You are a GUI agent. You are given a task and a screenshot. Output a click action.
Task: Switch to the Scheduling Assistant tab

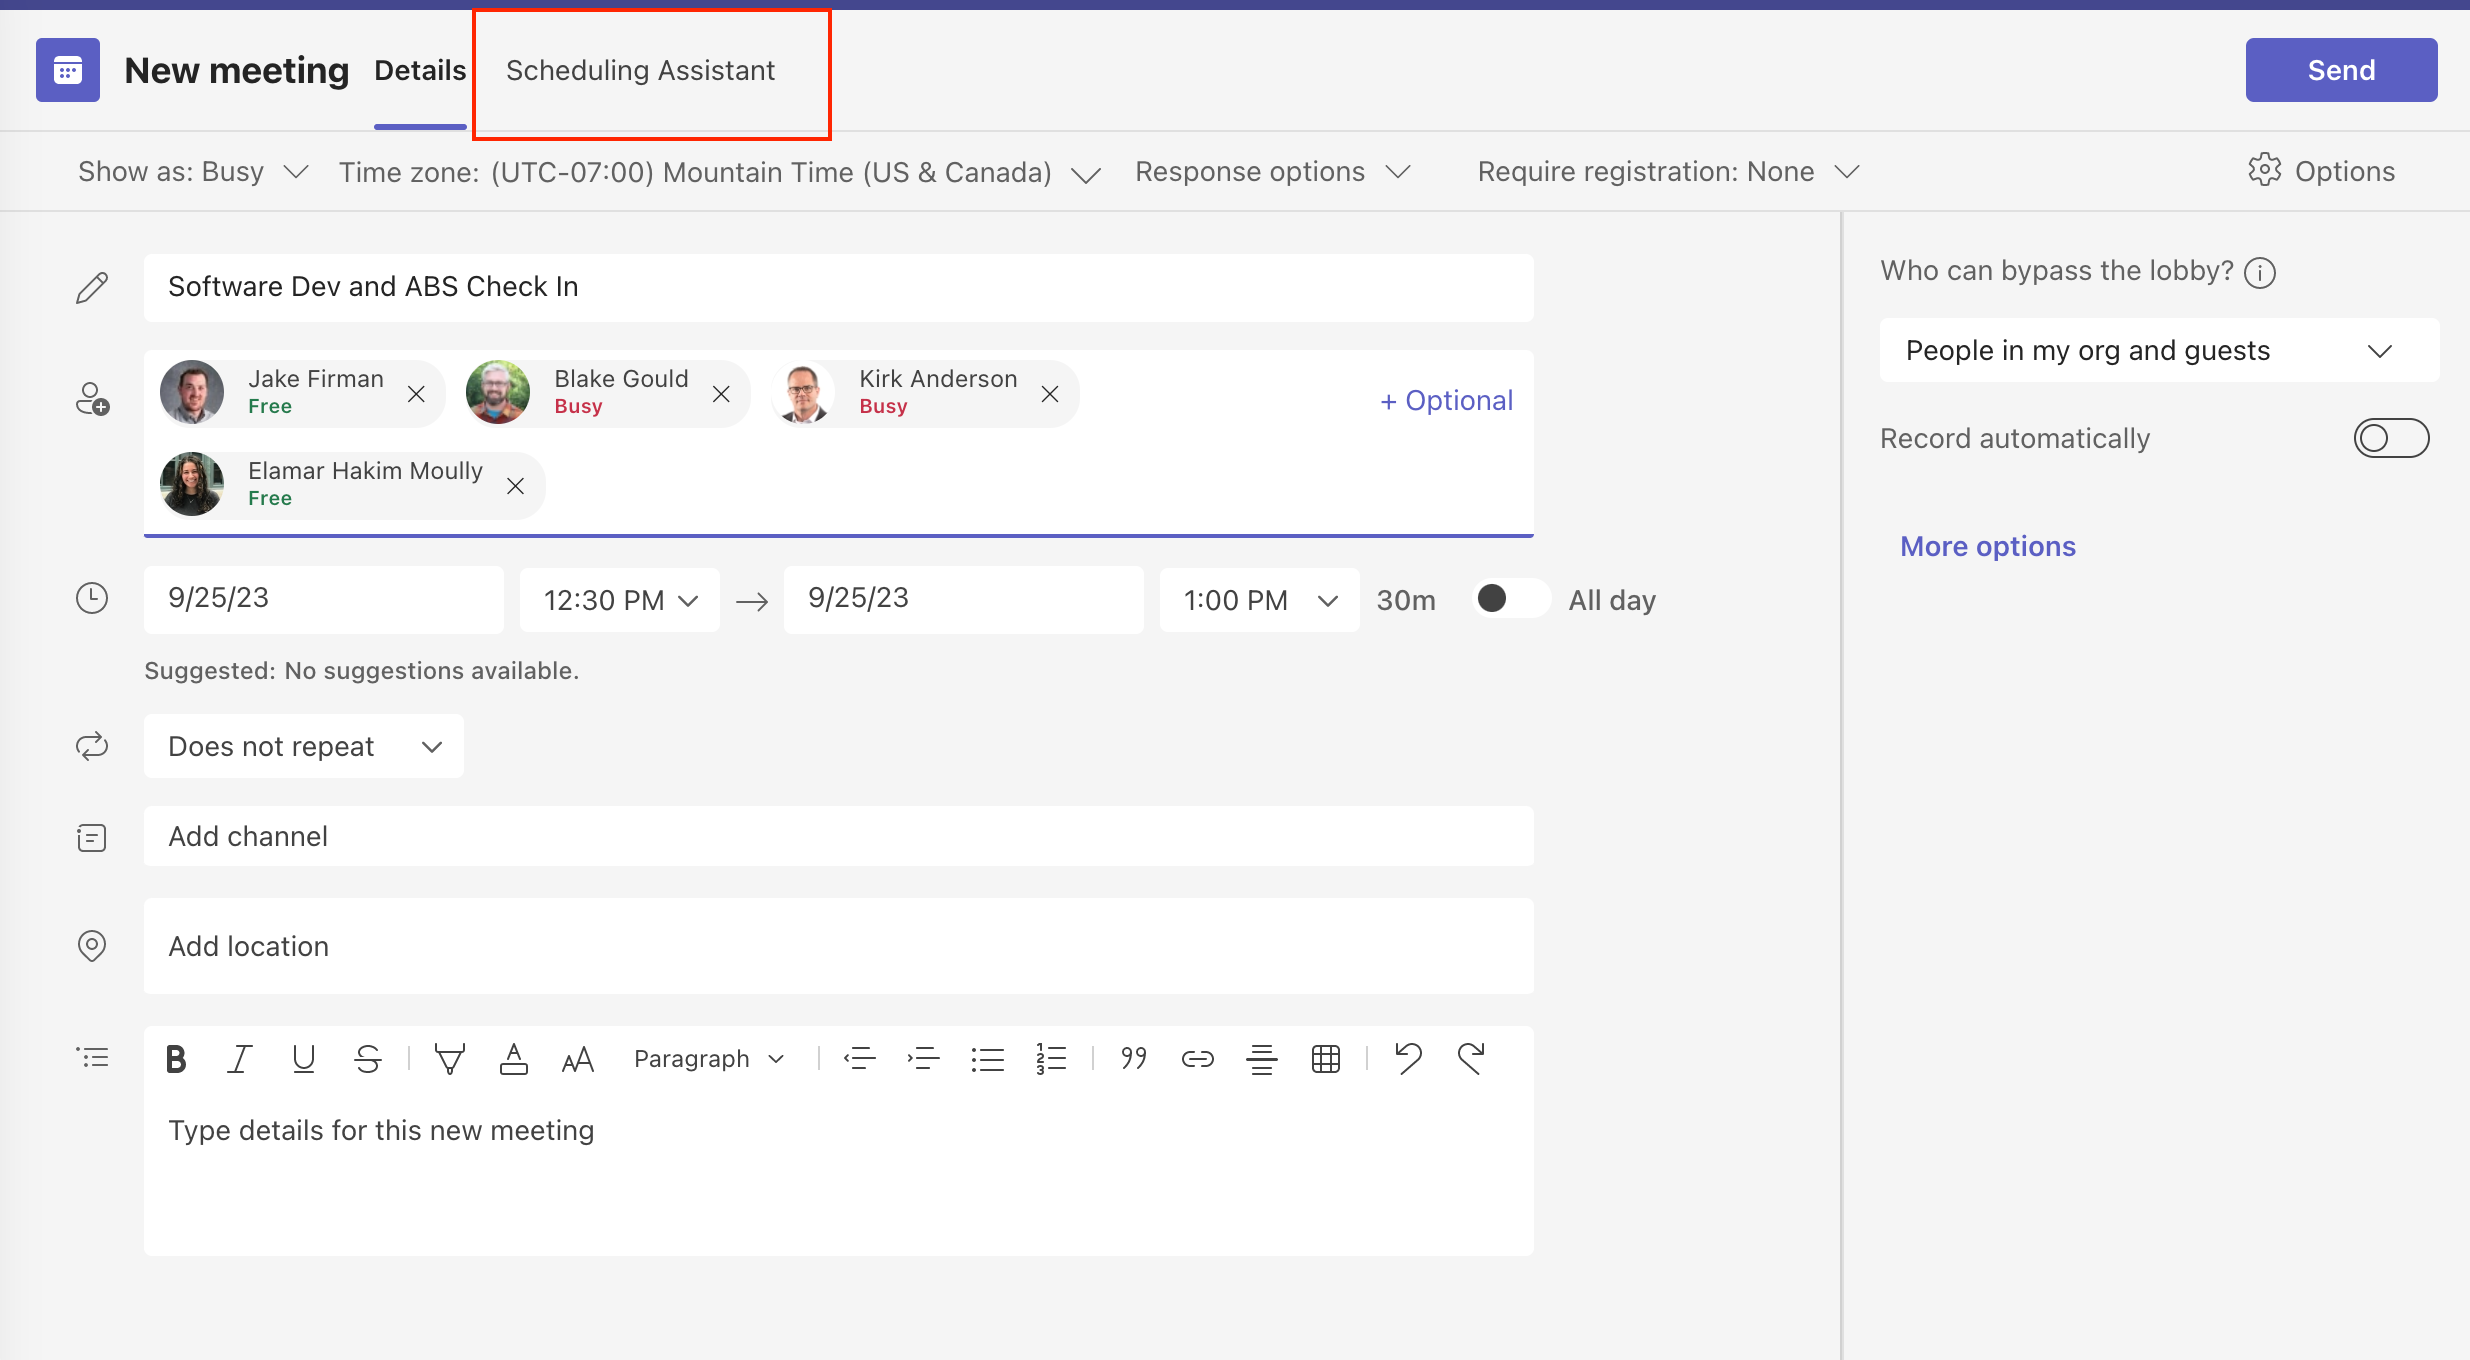point(641,70)
